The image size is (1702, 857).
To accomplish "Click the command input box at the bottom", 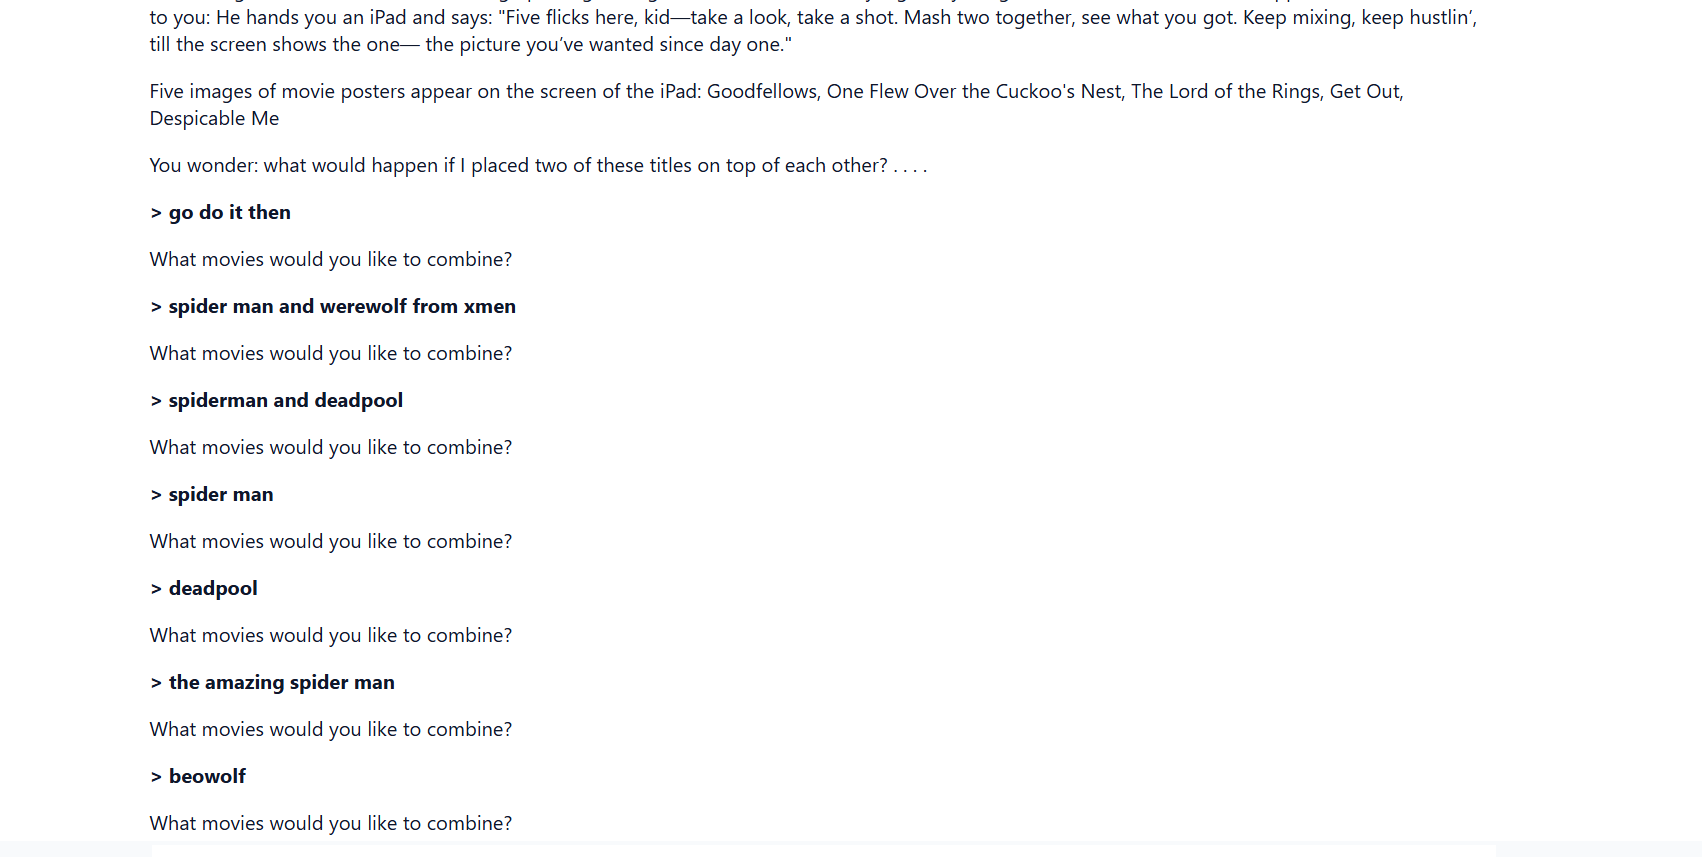I will coord(822,851).
